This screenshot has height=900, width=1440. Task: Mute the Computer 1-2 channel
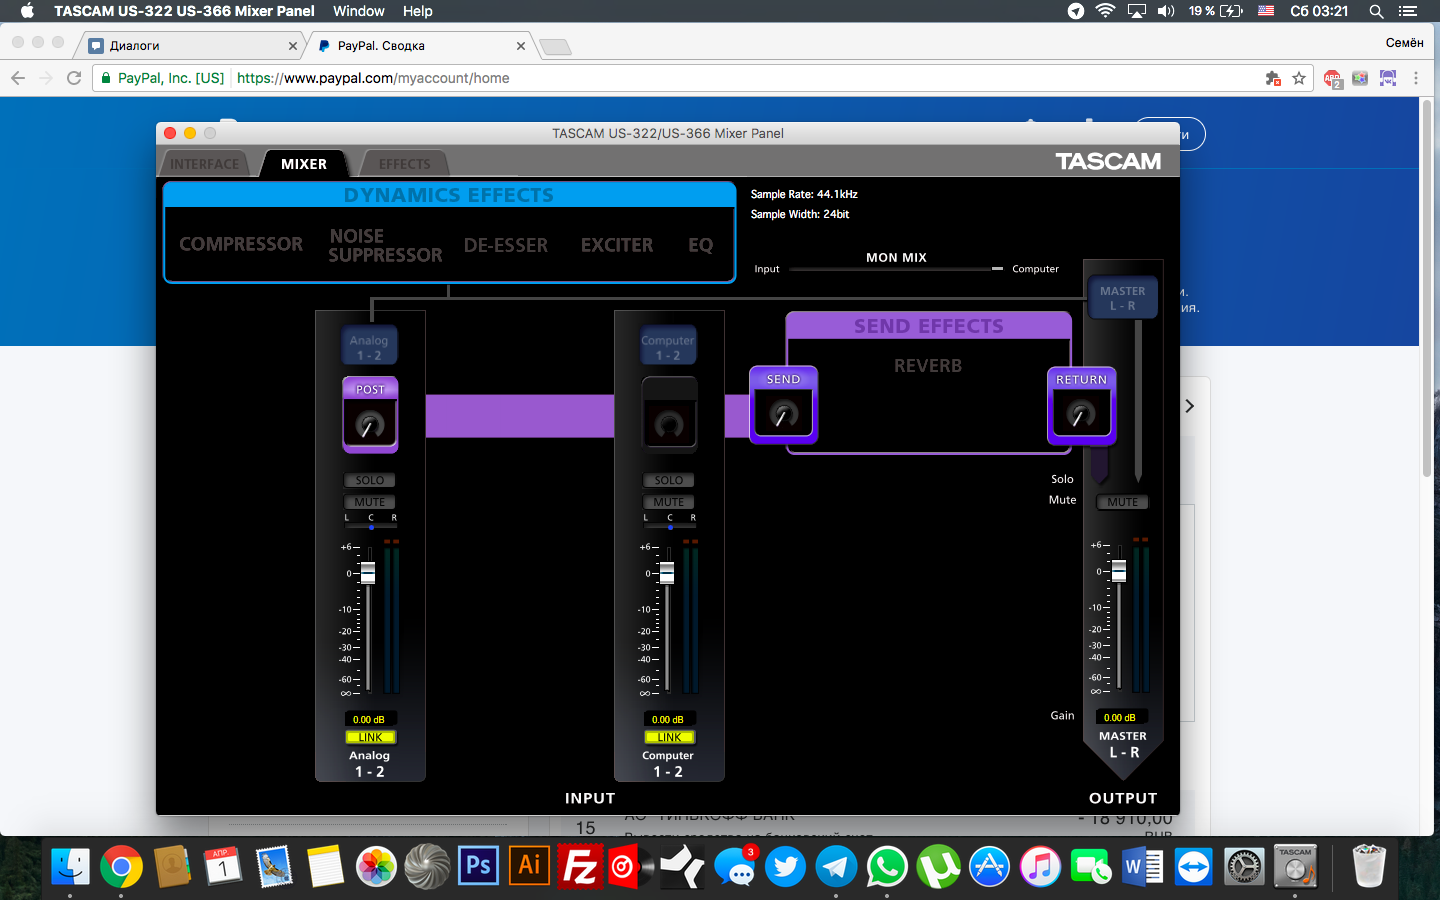coord(669,502)
